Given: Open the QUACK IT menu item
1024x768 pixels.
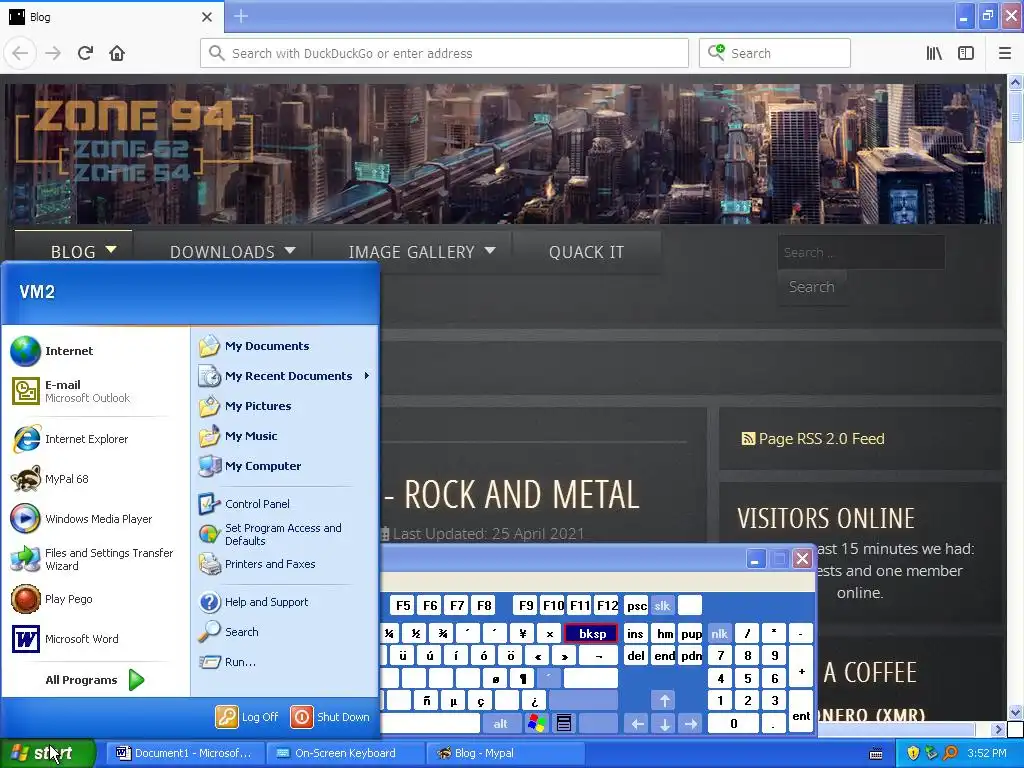Looking at the screenshot, I should (586, 251).
